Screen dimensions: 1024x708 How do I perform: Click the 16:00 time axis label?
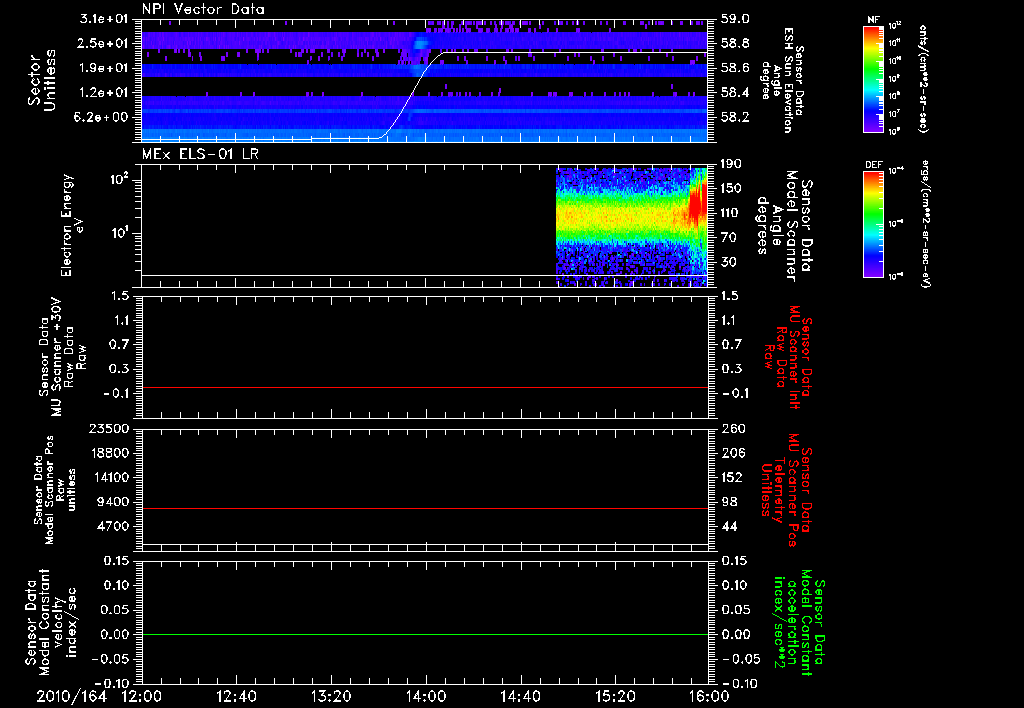point(709,696)
